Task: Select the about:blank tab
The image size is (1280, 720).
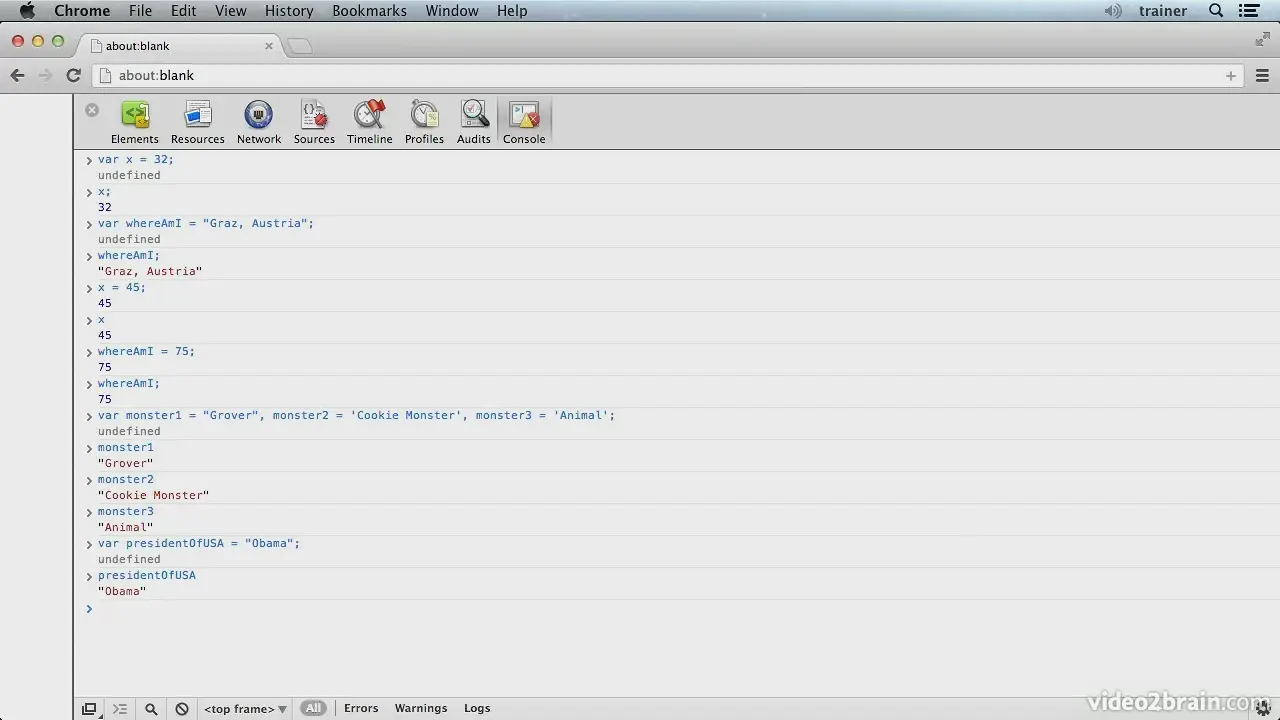Action: tap(180, 45)
